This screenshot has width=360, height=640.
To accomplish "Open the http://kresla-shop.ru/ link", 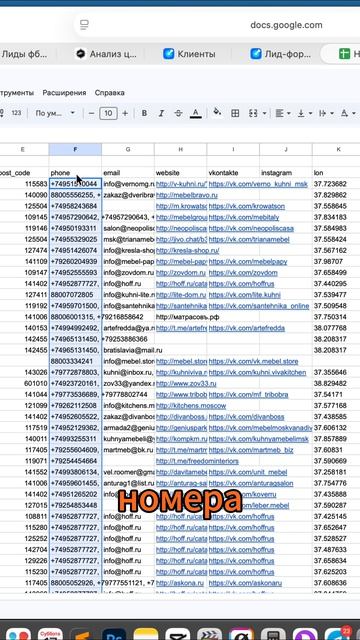I will point(187,251).
